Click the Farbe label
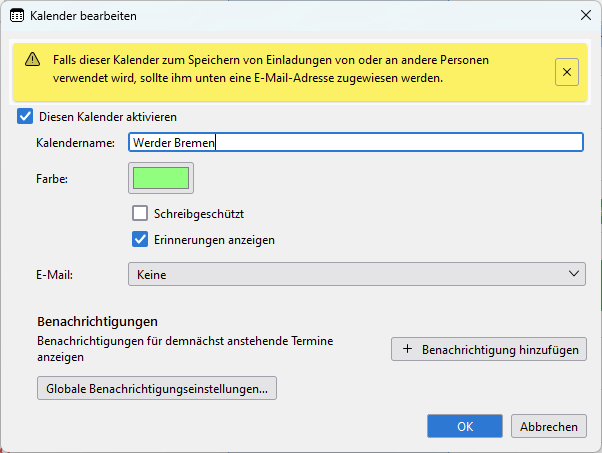602x453 pixels. [x=51, y=179]
